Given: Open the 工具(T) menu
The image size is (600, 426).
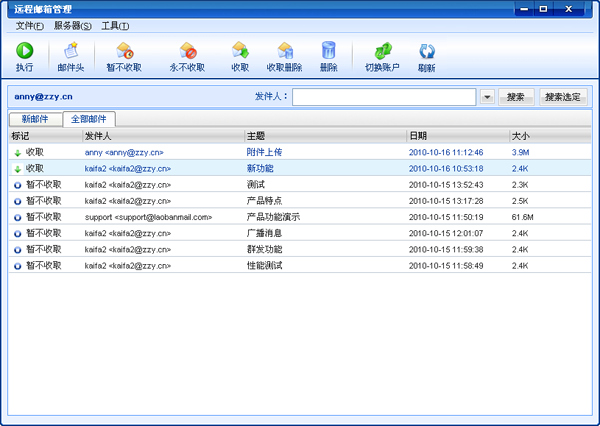Looking at the screenshot, I should pos(115,25).
